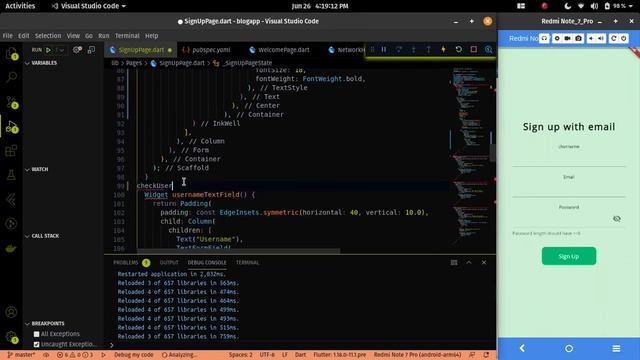
Task: Switch to the WelcomePage.dart tab
Action: 280,50
